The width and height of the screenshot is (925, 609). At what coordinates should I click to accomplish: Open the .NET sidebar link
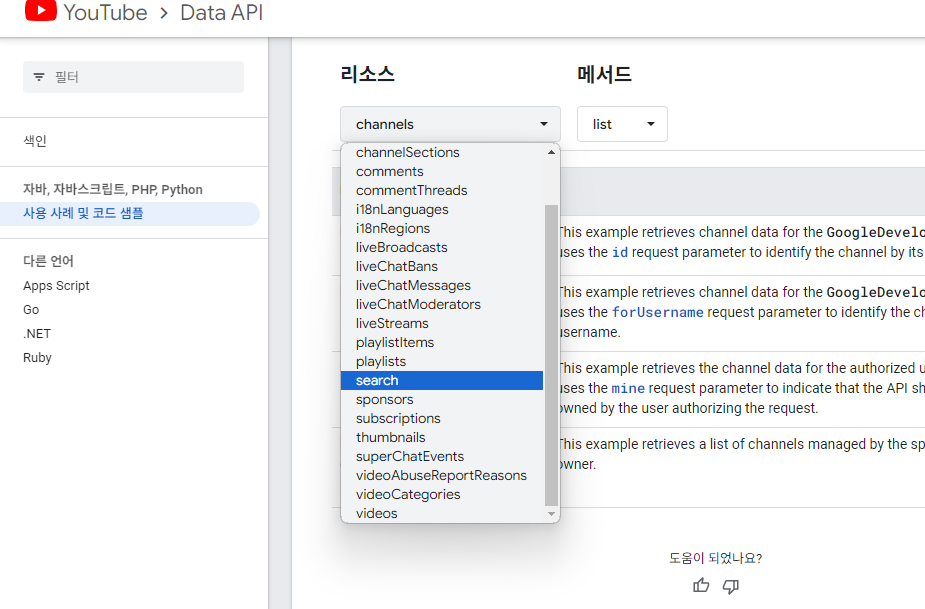(x=37, y=334)
